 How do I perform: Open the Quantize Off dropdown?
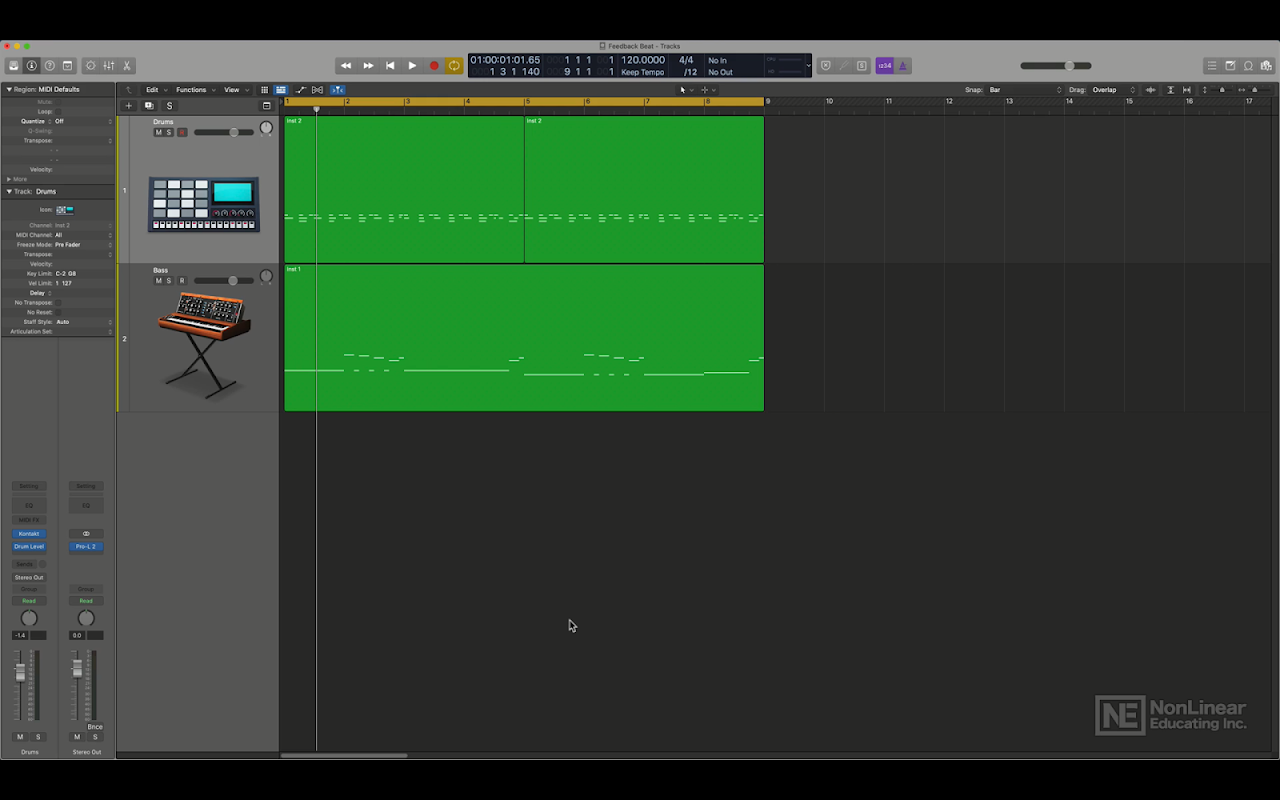click(83, 121)
